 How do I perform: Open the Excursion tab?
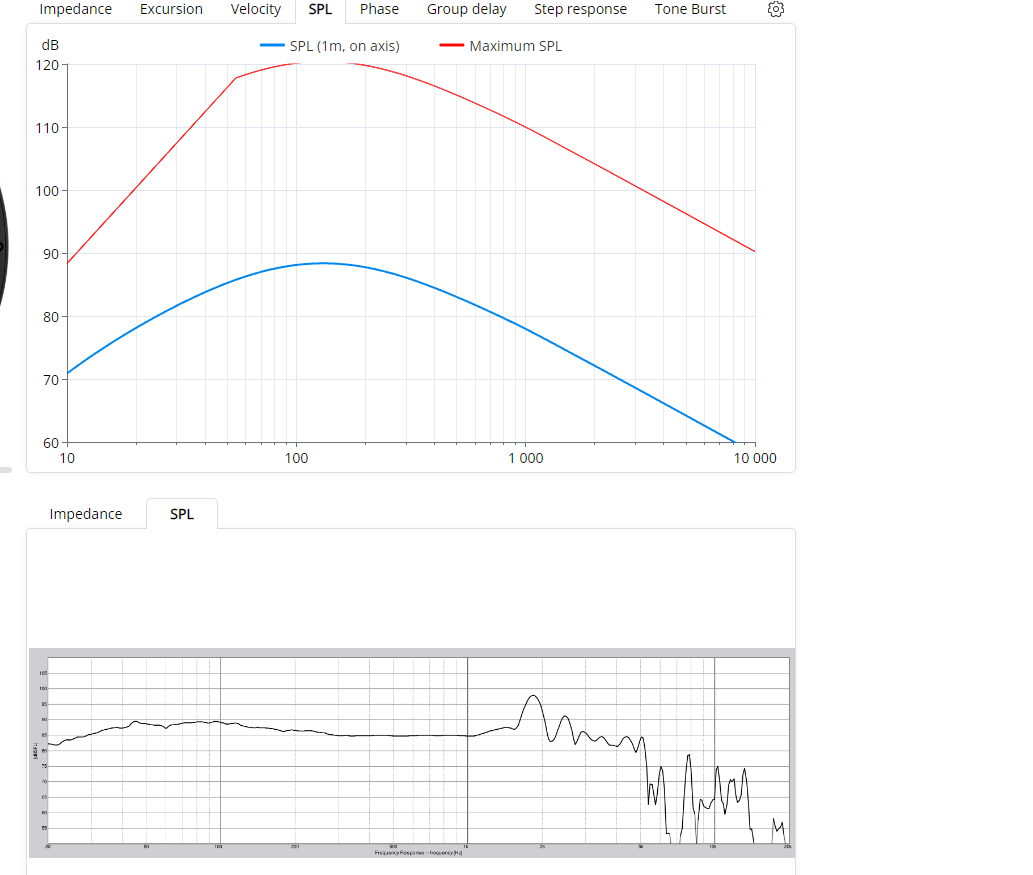tap(171, 9)
